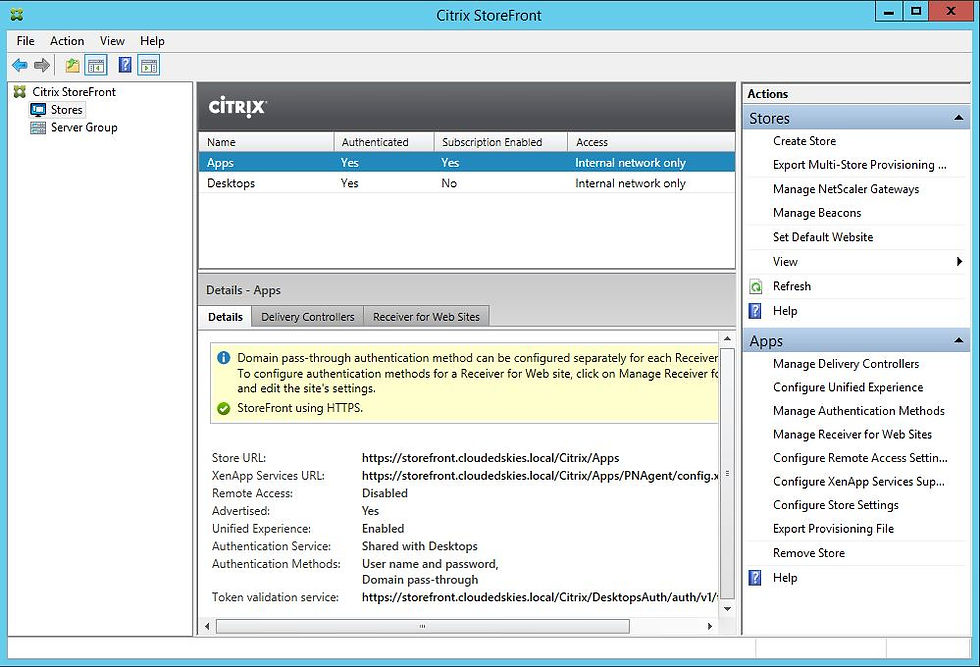
Task: Open Manage Delivery Controllers action
Action: click(846, 364)
